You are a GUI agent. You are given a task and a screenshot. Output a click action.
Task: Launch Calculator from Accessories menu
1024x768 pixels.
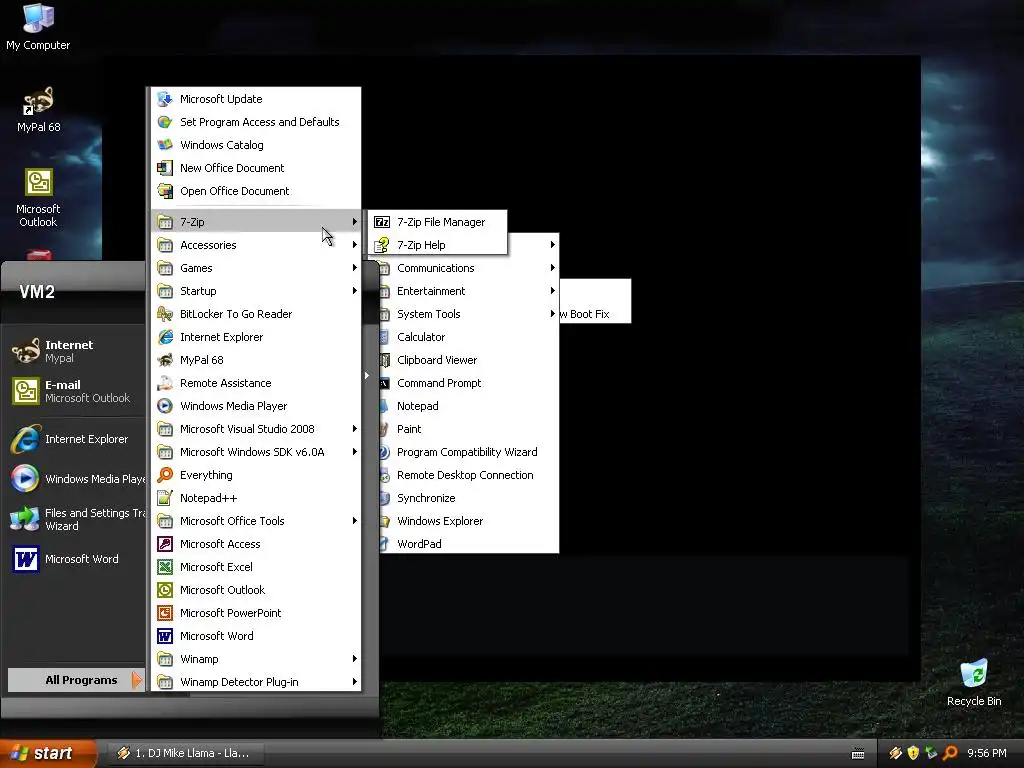tap(469, 337)
